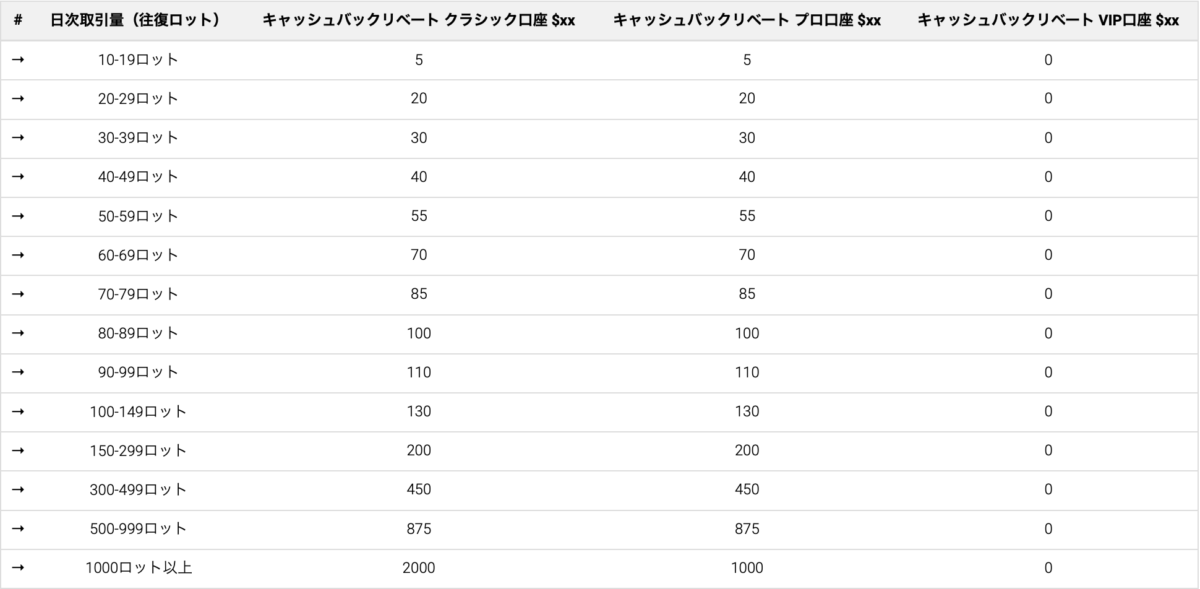Select the 40-49ロット volume cell
Screen dimensions: 1200x589
(x=138, y=177)
